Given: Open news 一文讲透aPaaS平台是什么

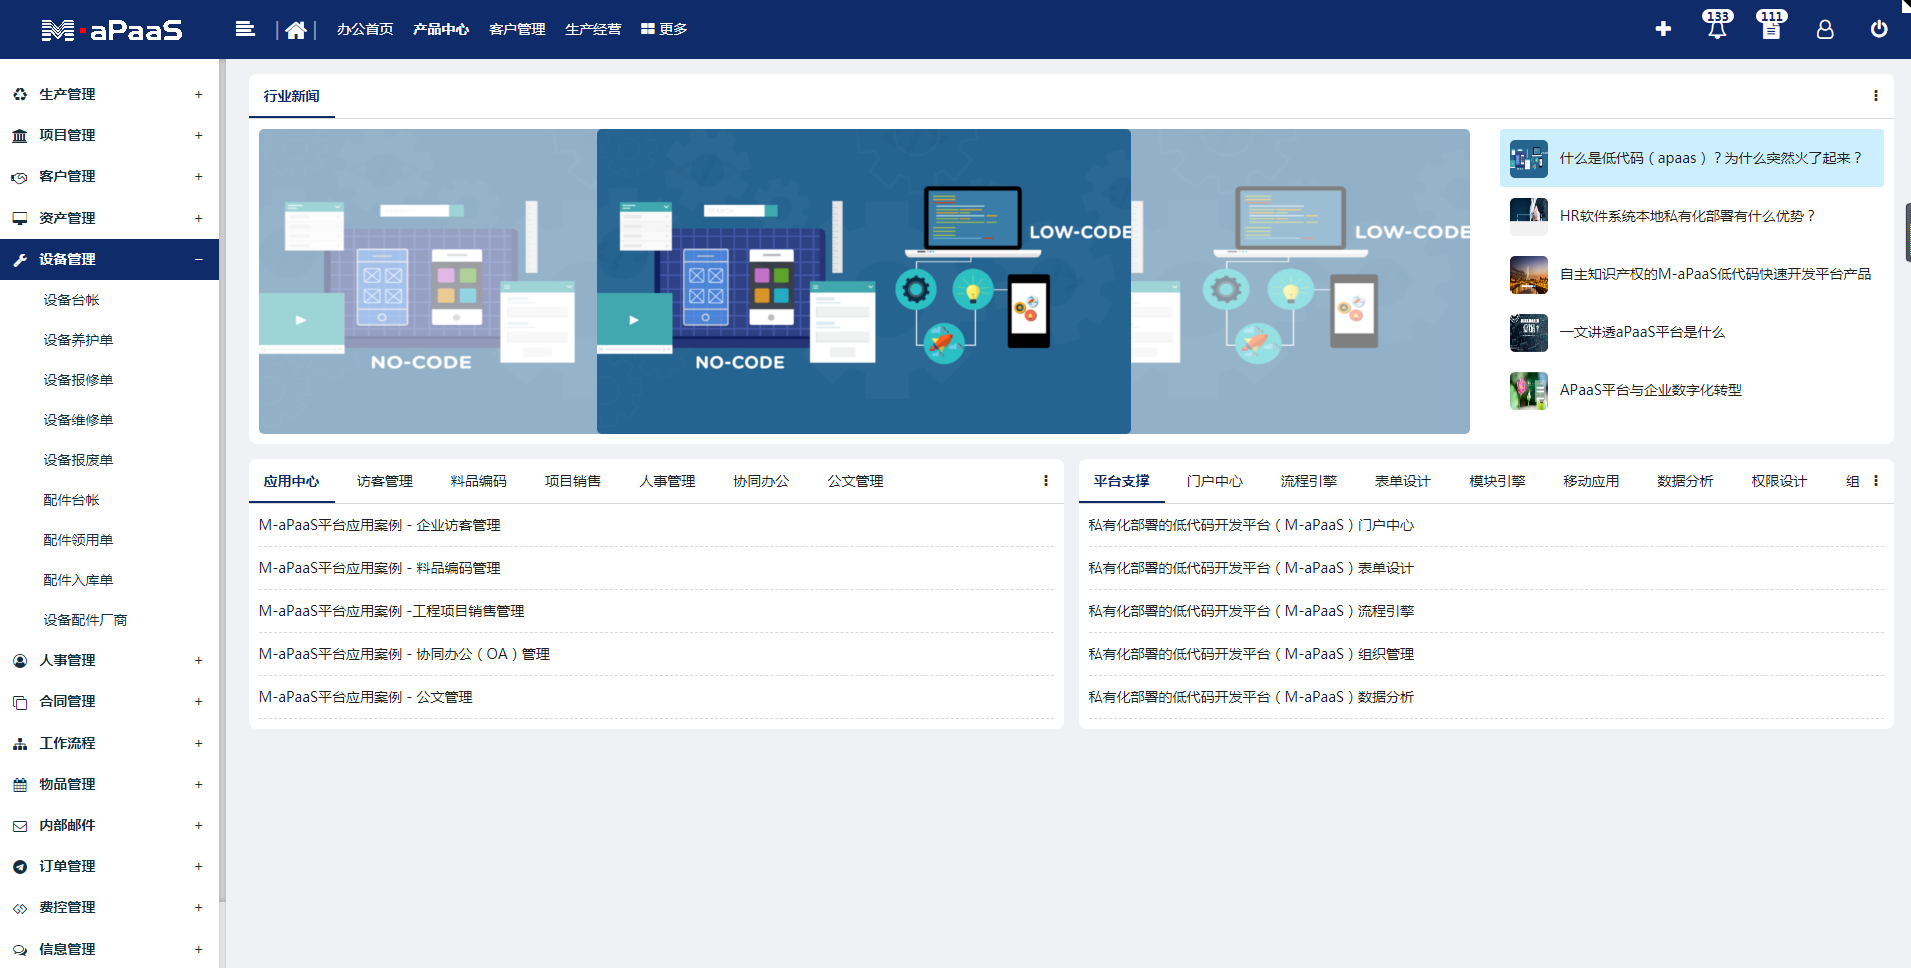Looking at the screenshot, I should (1692, 332).
